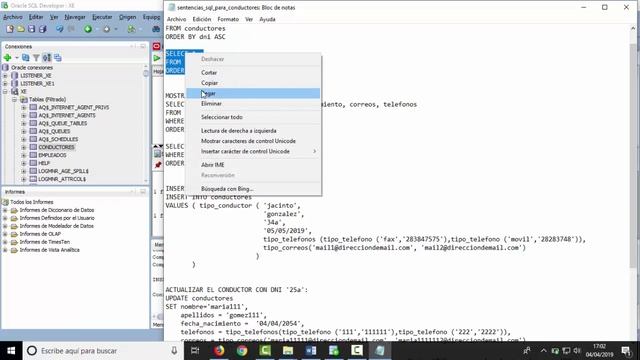Open the notification center icon

(626, 351)
